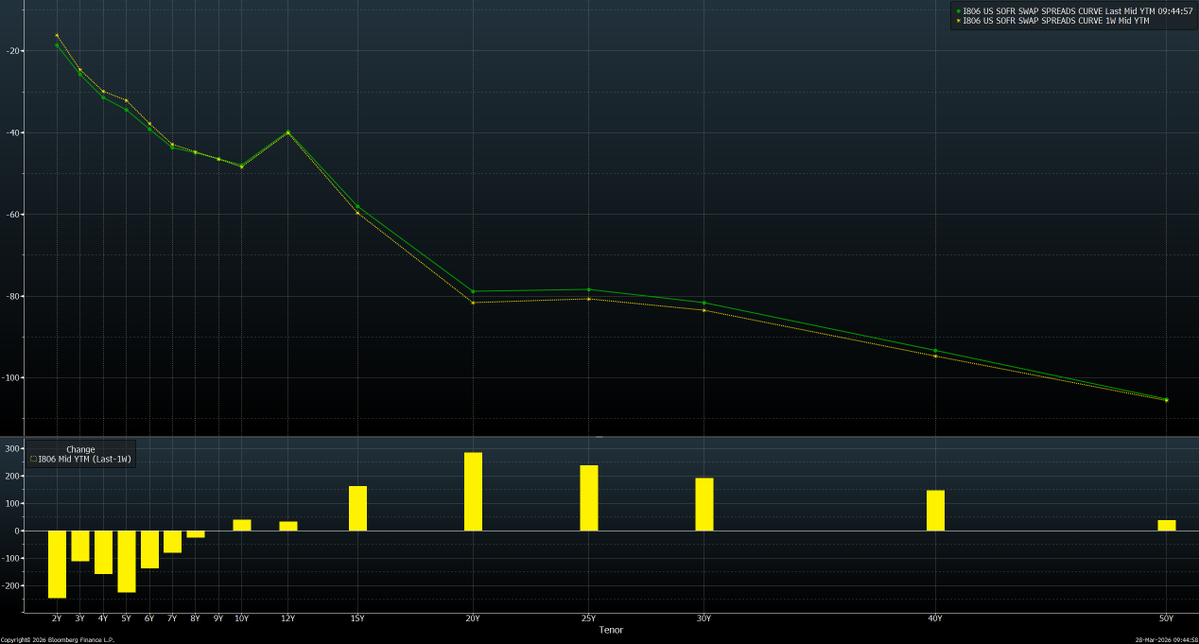Click the '50Y' tenor axis label

1166,618
